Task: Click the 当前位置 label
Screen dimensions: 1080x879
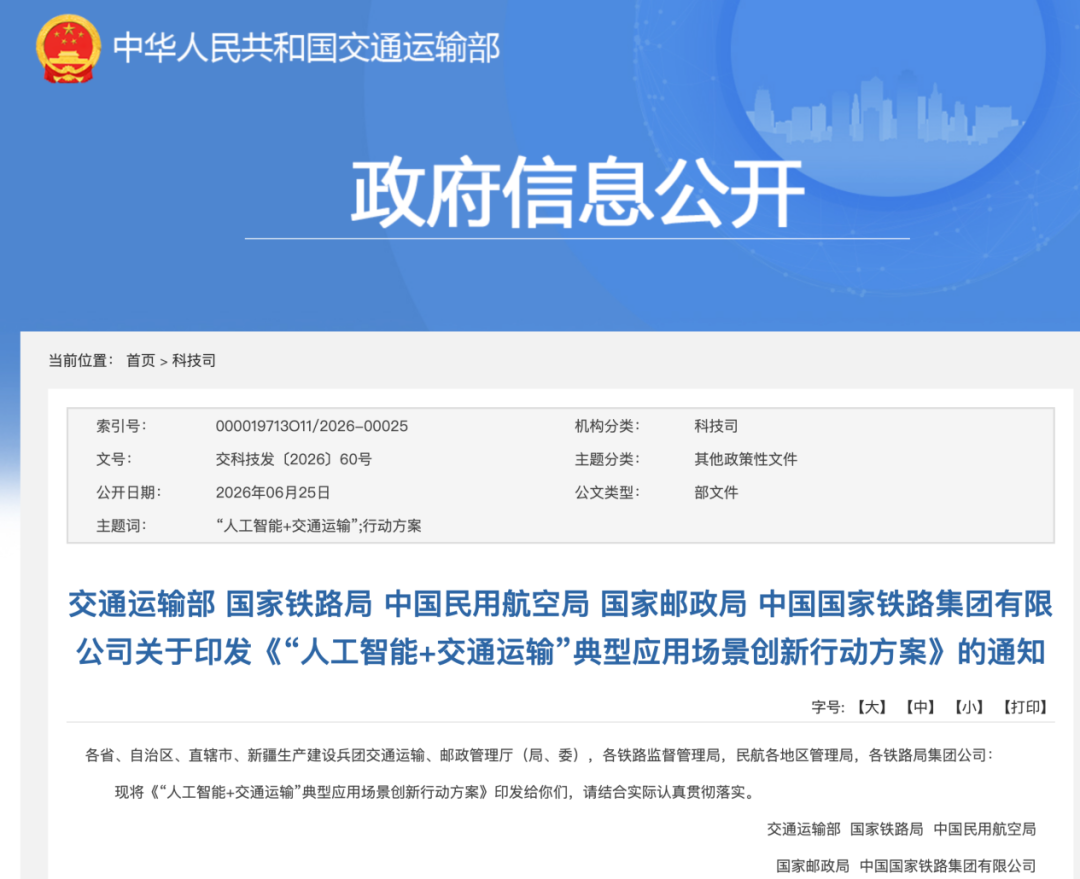Action: [81, 360]
